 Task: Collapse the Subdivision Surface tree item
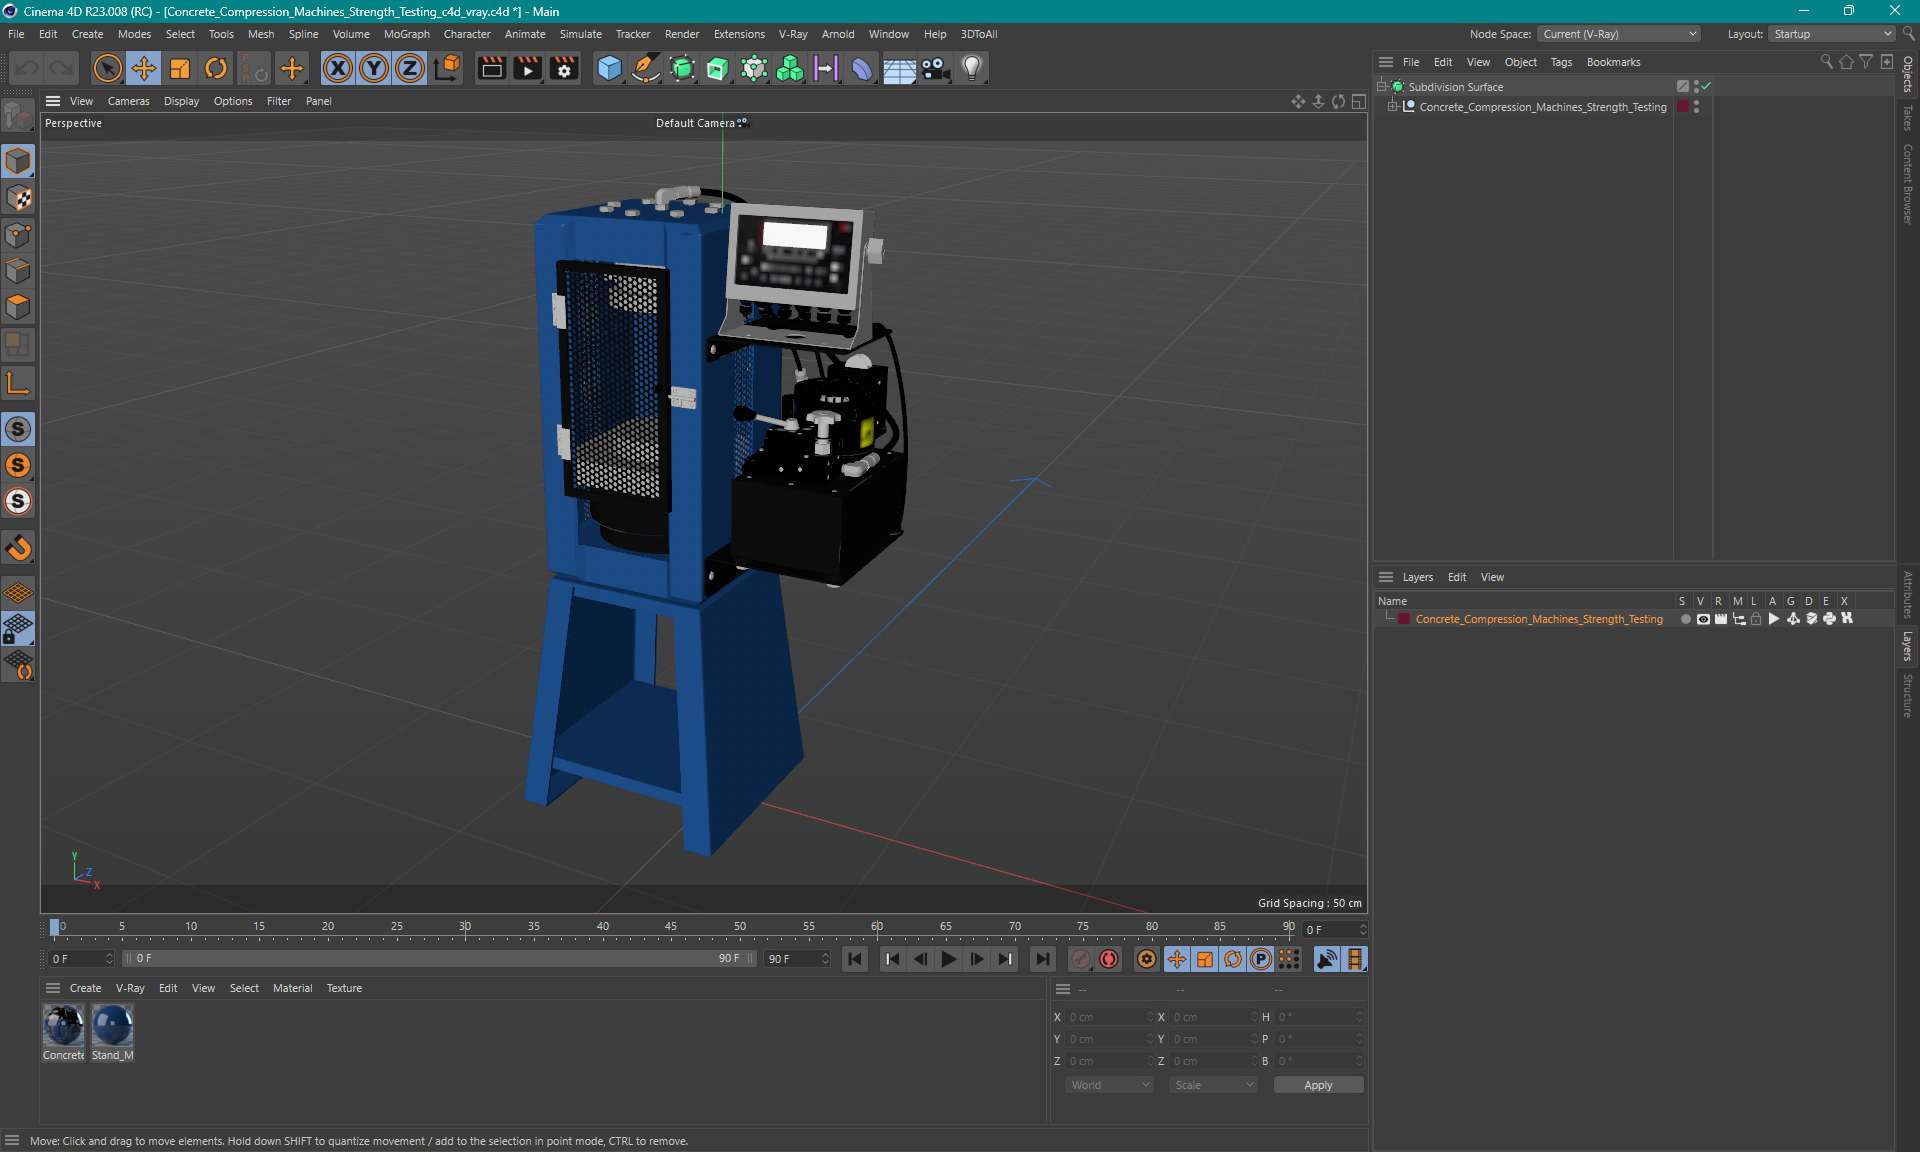[1382, 86]
